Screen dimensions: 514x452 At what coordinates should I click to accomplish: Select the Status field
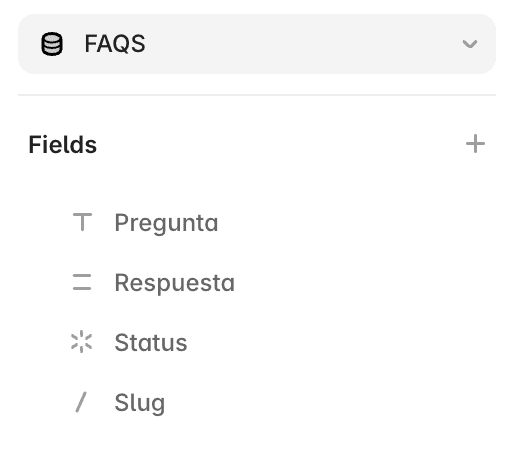(x=257, y=342)
